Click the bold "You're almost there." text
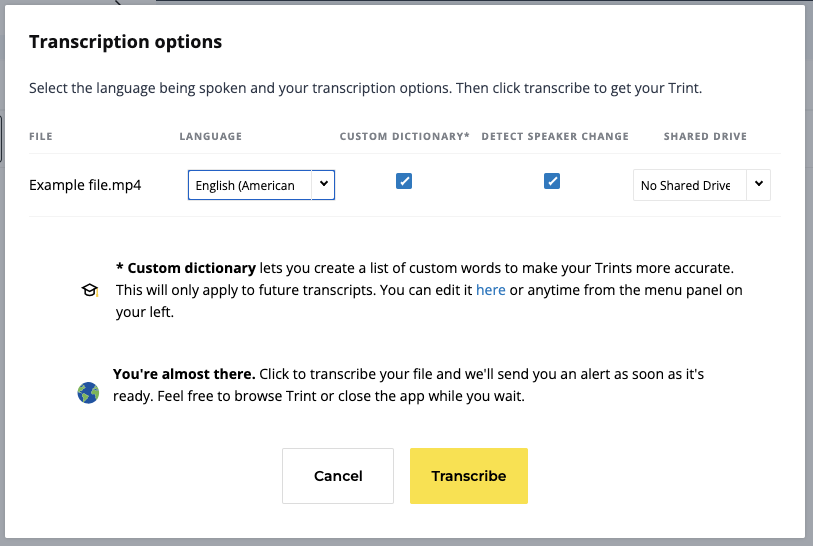813x546 pixels. click(184, 374)
